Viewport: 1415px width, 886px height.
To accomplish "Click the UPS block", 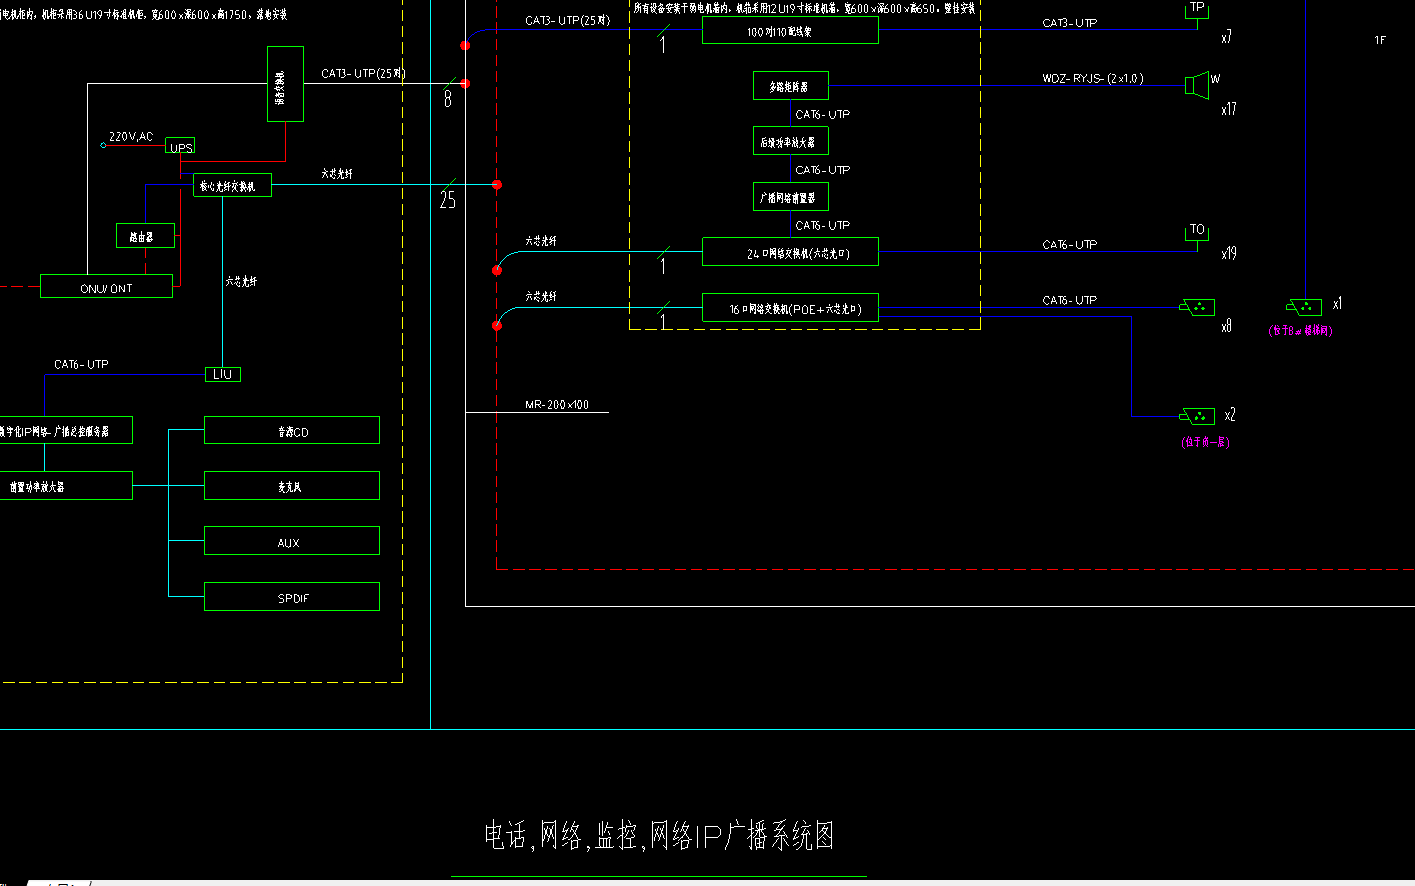I will 180,147.
